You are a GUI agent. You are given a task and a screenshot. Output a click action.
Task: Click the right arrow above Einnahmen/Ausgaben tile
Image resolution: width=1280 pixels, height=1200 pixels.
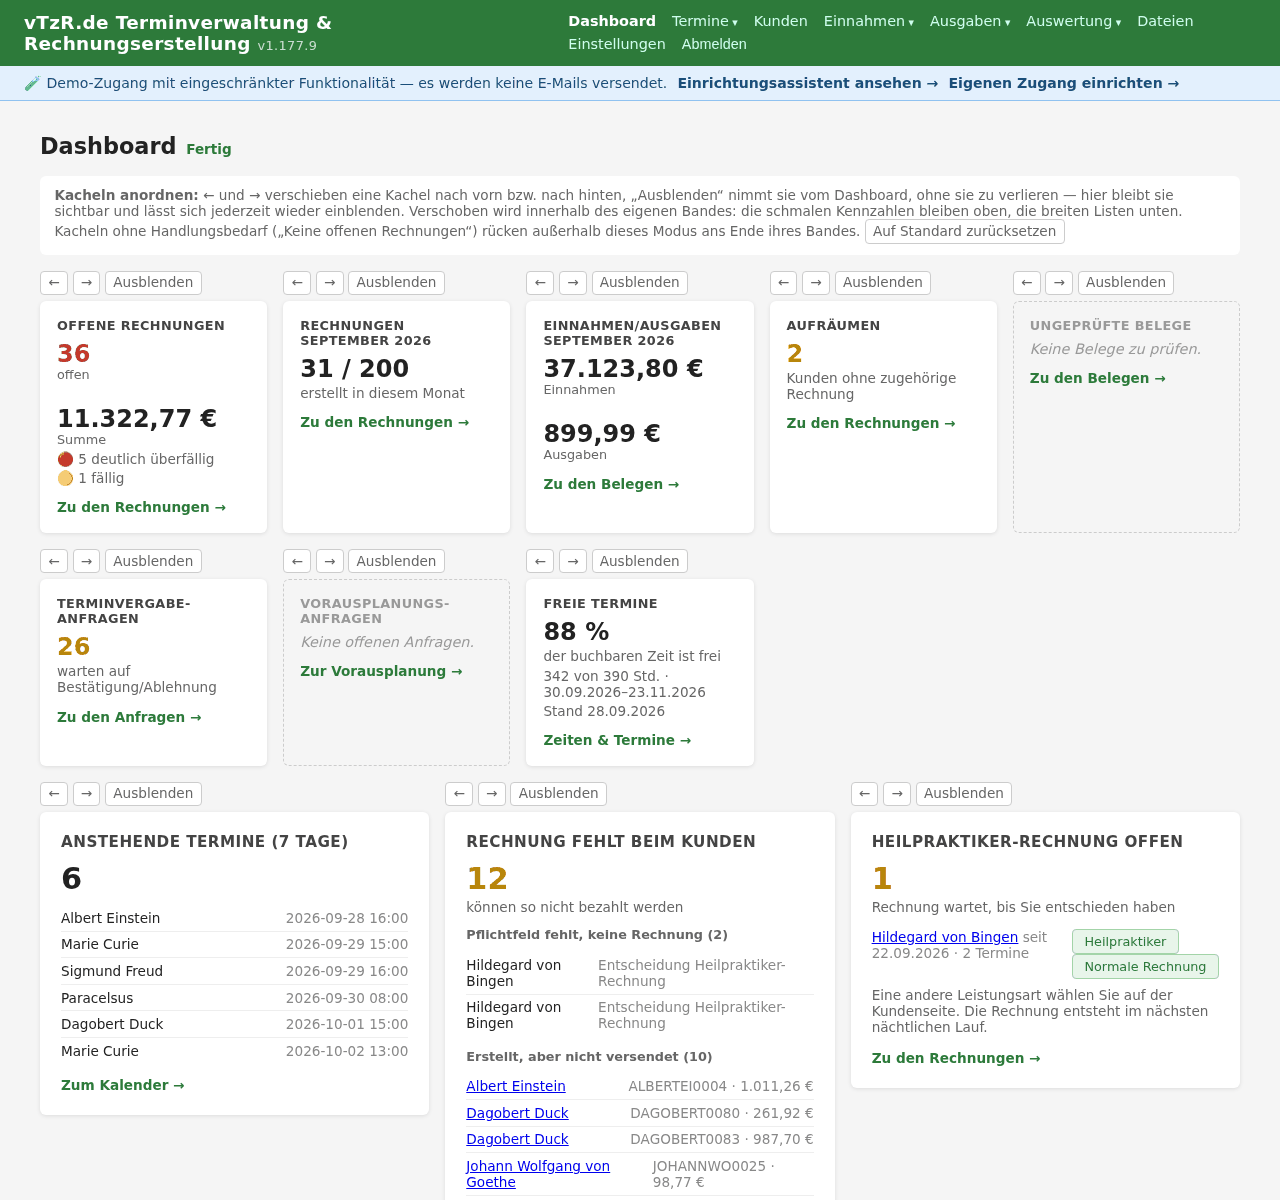[x=573, y=283]
